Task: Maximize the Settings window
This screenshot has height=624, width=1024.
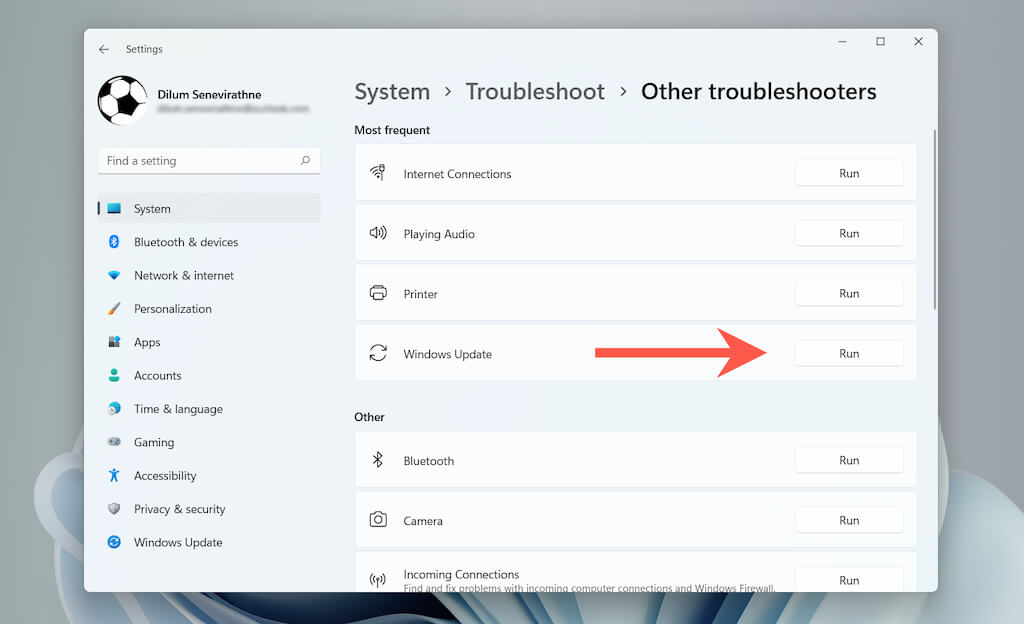Action: [x=880, y=42]
